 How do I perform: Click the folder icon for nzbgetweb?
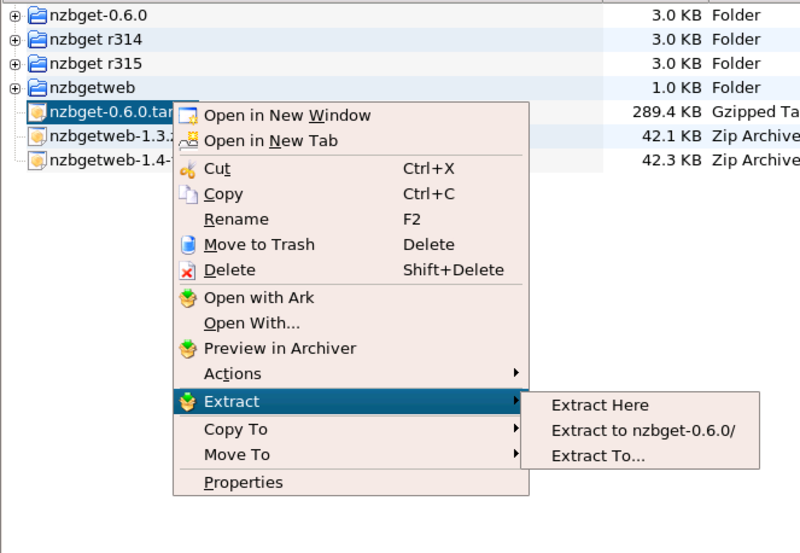pos(37,88)
